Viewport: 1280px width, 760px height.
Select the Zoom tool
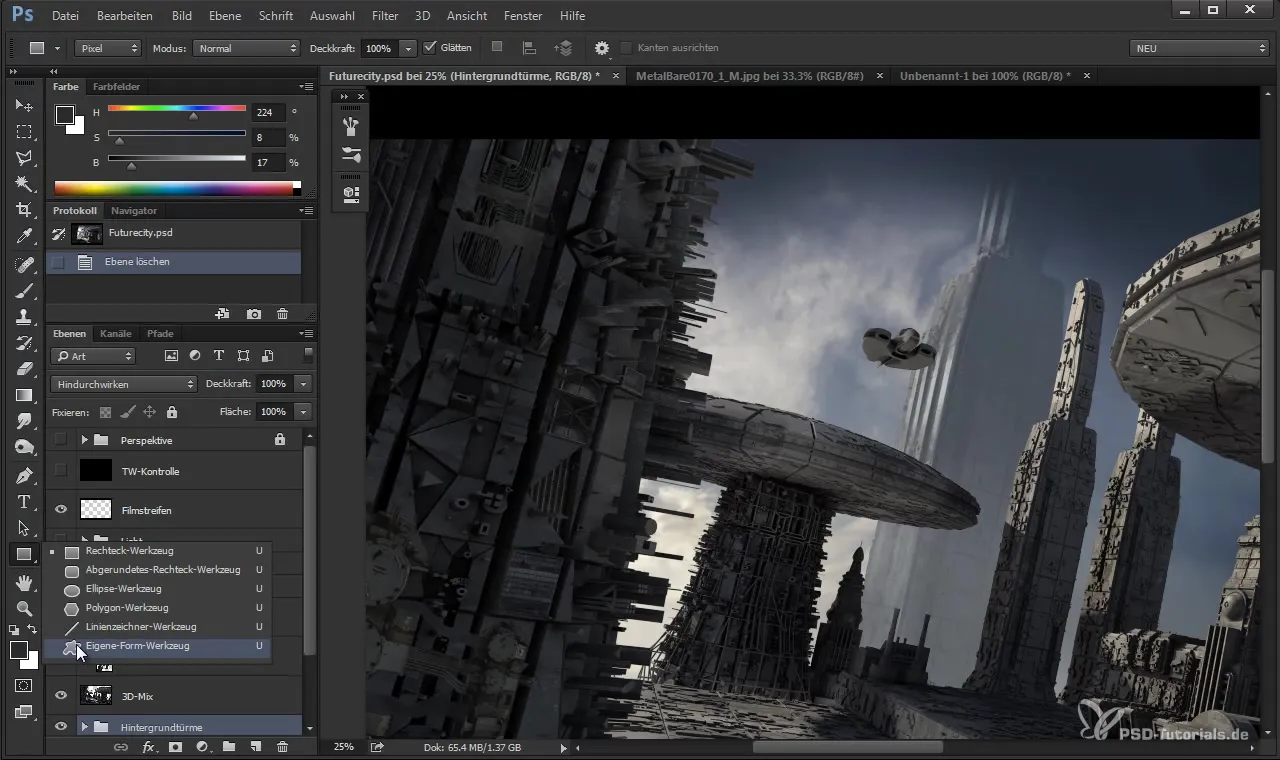24,608
